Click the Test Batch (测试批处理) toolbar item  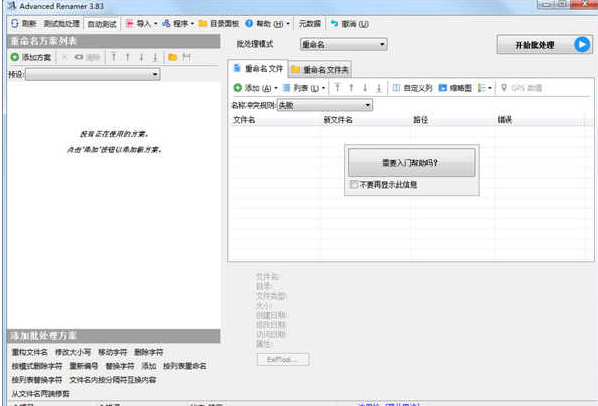click(61, 24)
